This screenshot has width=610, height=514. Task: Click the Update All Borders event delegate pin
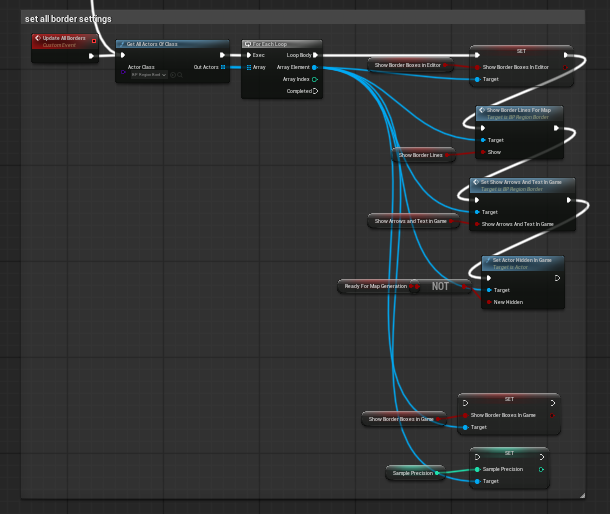(93, 41)
